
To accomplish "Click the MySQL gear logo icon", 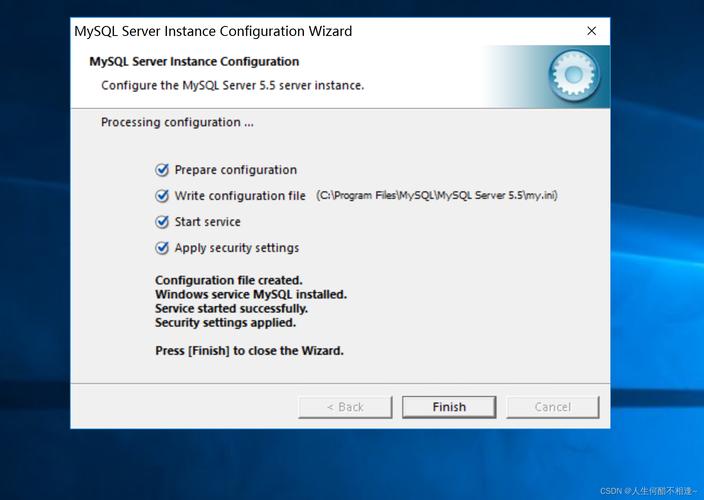I will point(574,75).
